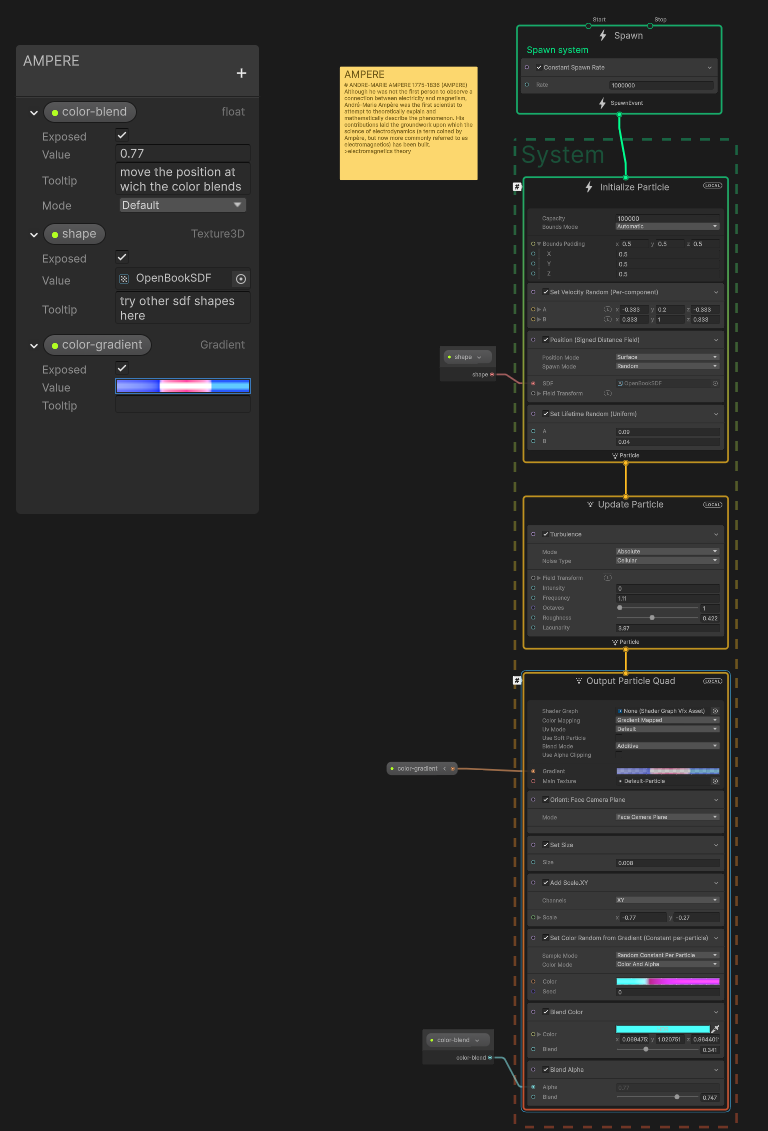This screenshot has height=1131, width=768.
Task: Toggle Exposed checkbox for color-blend
Action: 122,136
